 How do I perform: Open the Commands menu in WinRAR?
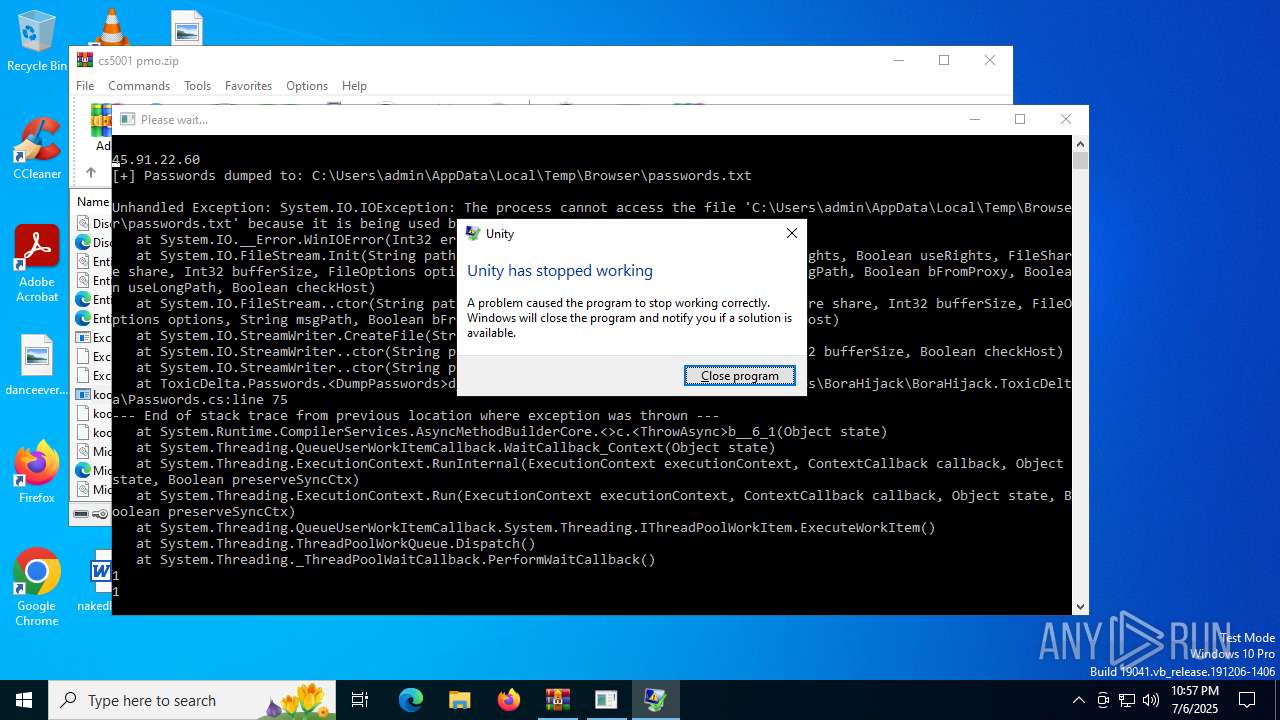click(x=139, y=86)
